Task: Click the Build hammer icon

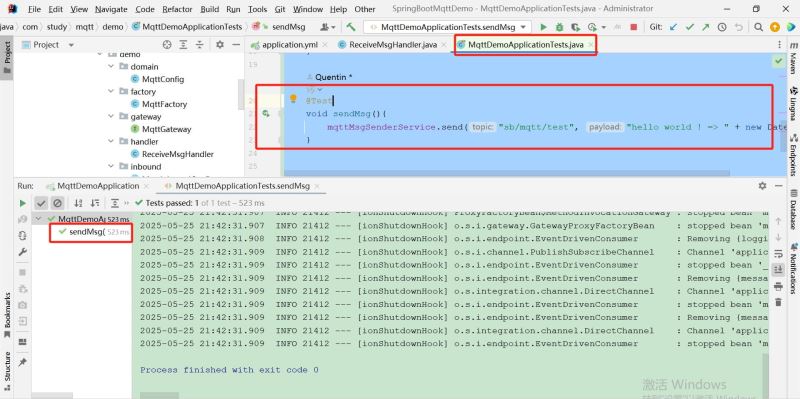Action: pos(351,27)
